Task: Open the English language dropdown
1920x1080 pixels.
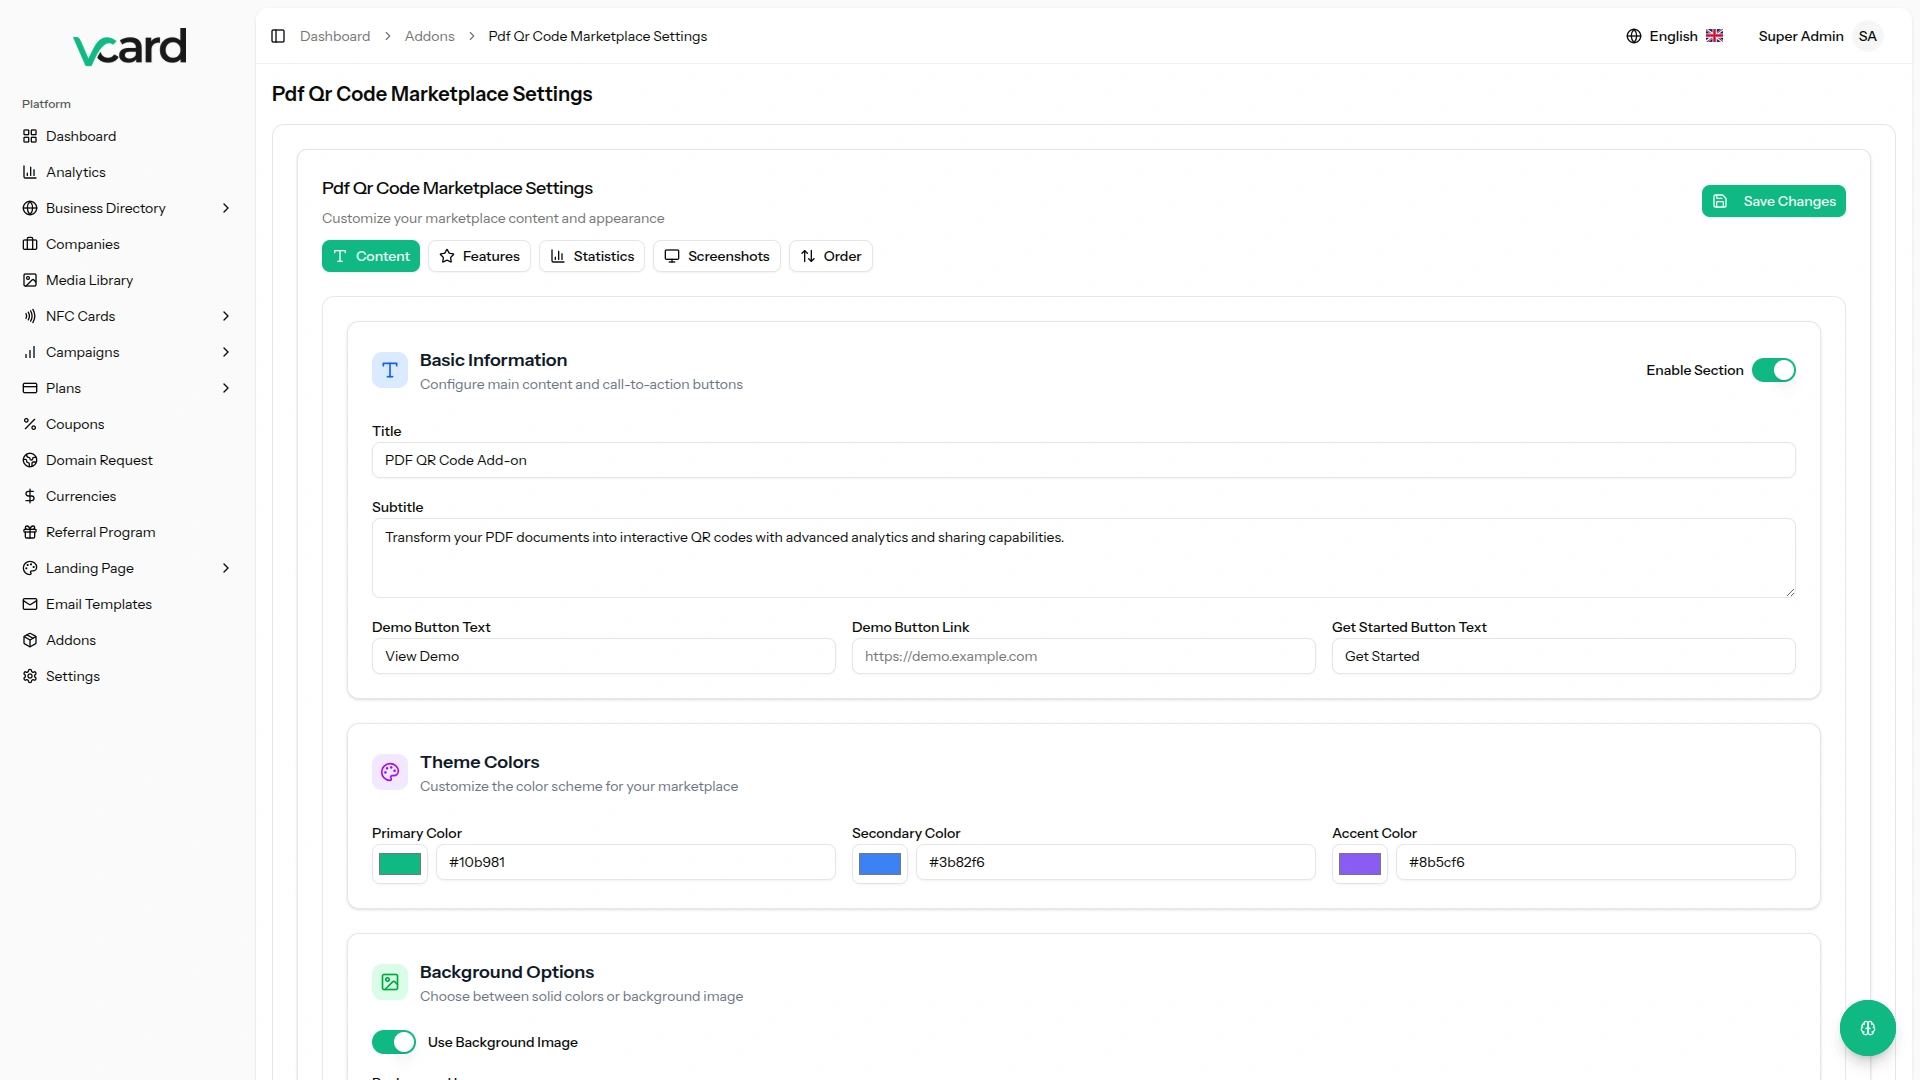Action: click(1675, 36)
